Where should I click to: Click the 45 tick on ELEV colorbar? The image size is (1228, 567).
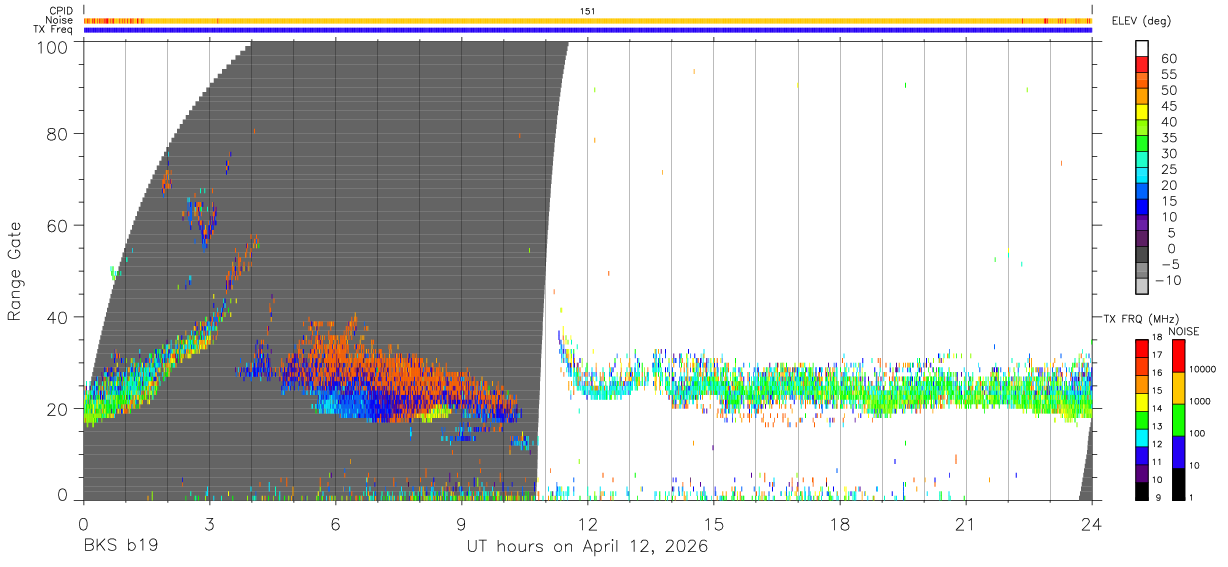(1169, 106)
